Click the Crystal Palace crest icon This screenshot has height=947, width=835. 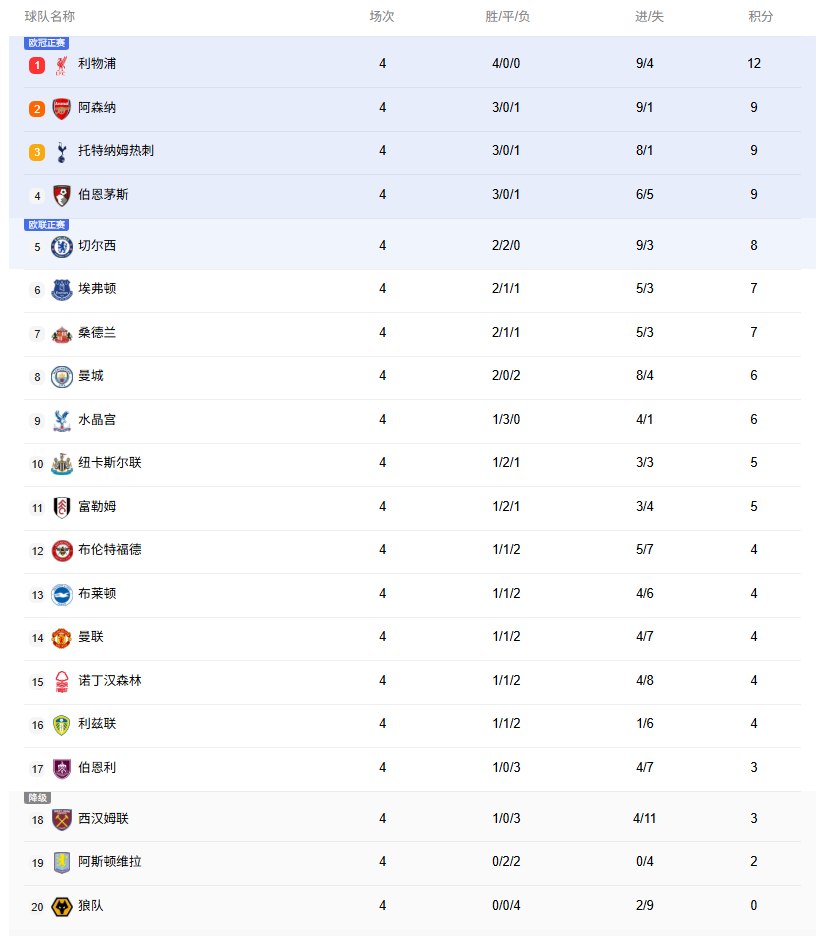(x=62, y=420)
